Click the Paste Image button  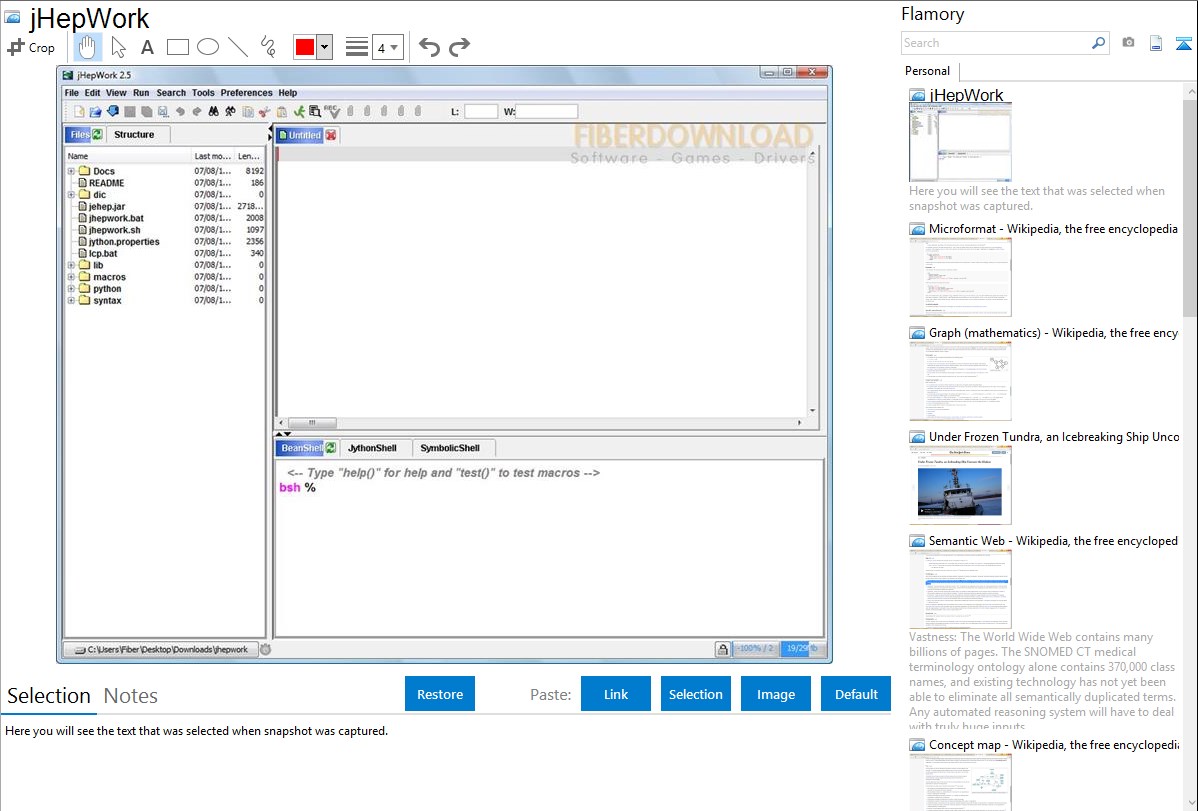[x=775, y=694]
